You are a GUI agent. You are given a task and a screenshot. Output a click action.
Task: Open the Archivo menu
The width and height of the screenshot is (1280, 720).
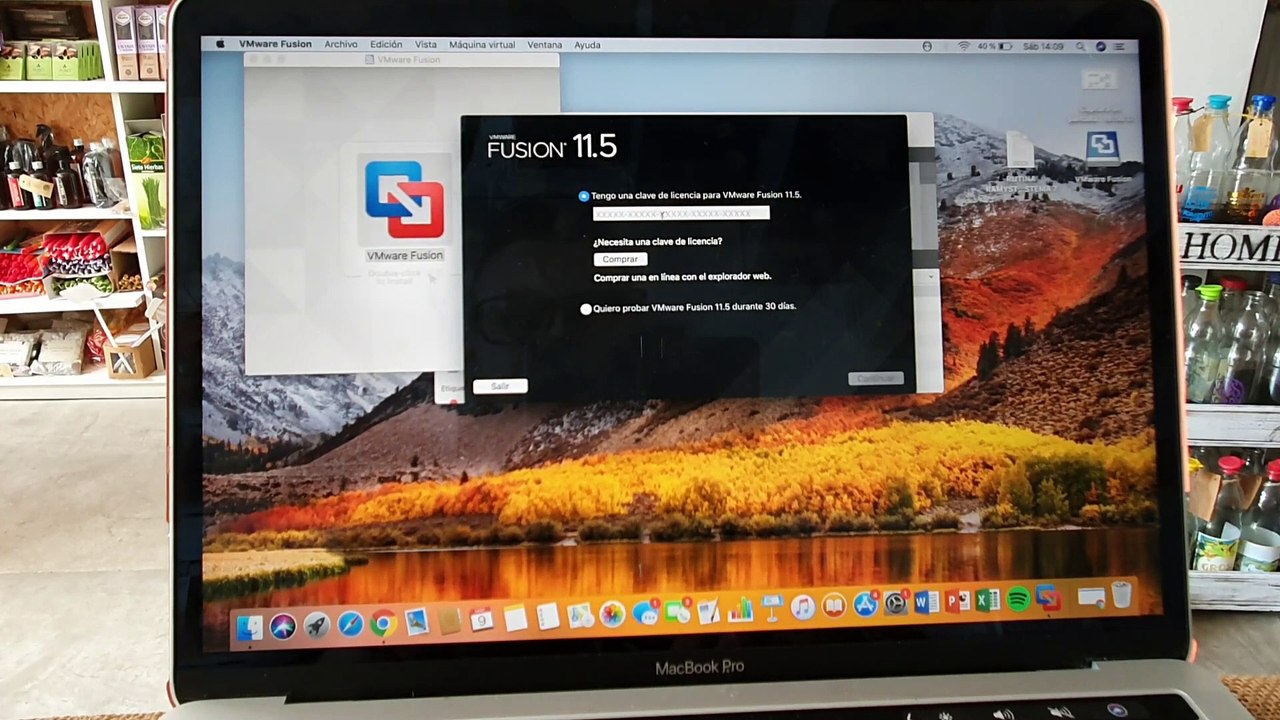(341, 45)
